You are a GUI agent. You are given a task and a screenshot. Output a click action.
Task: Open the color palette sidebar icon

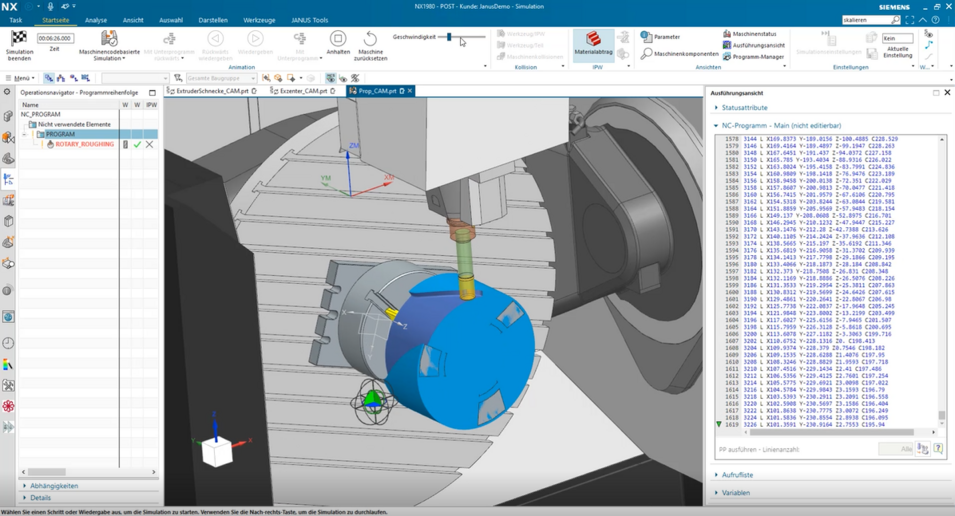click(8, 365)
